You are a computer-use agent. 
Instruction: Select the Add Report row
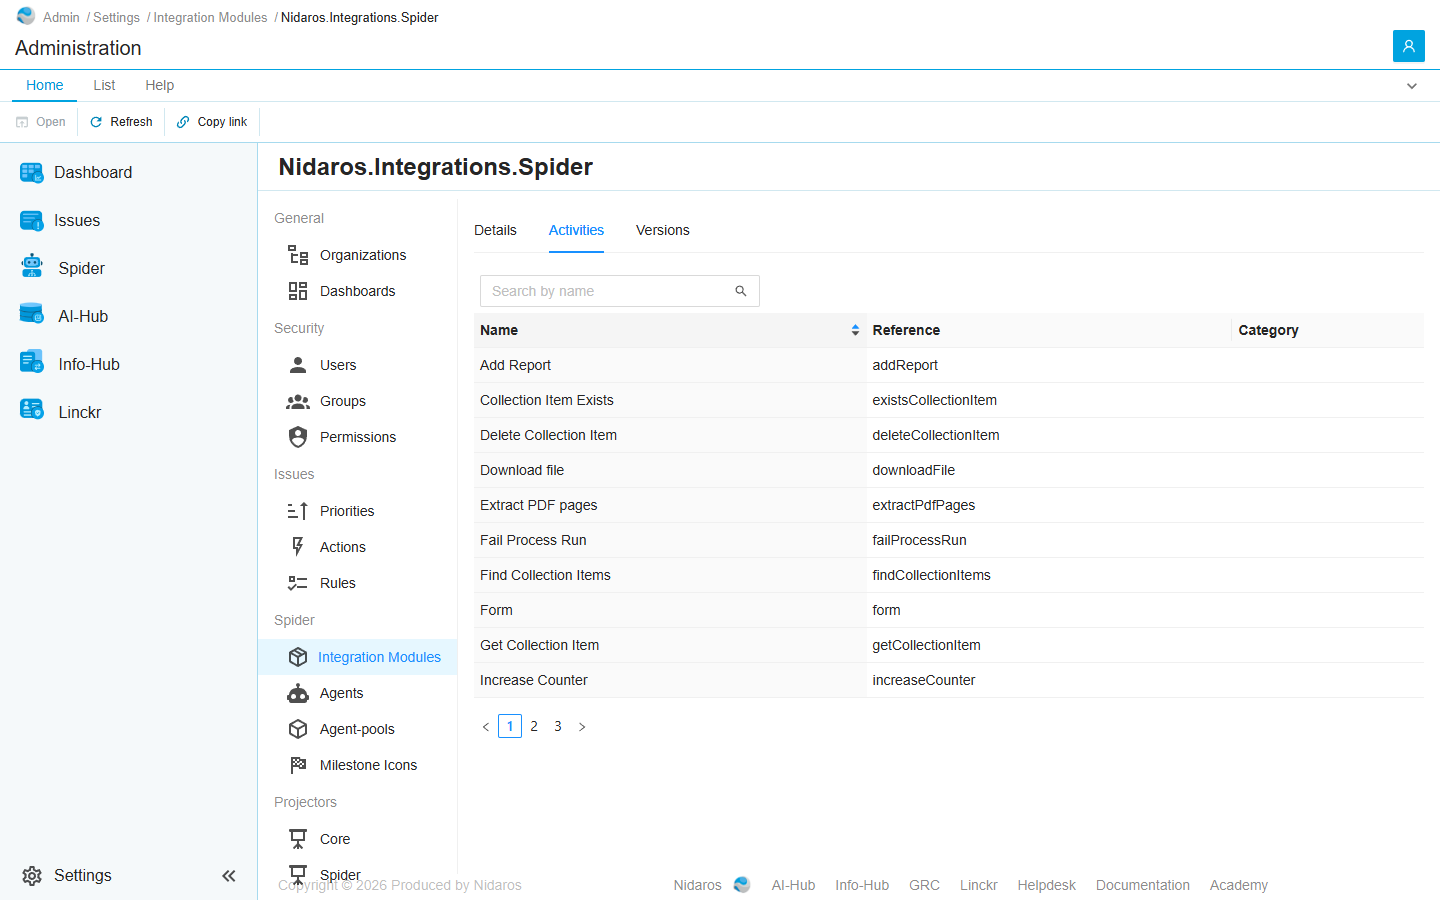tap(949, 365)
